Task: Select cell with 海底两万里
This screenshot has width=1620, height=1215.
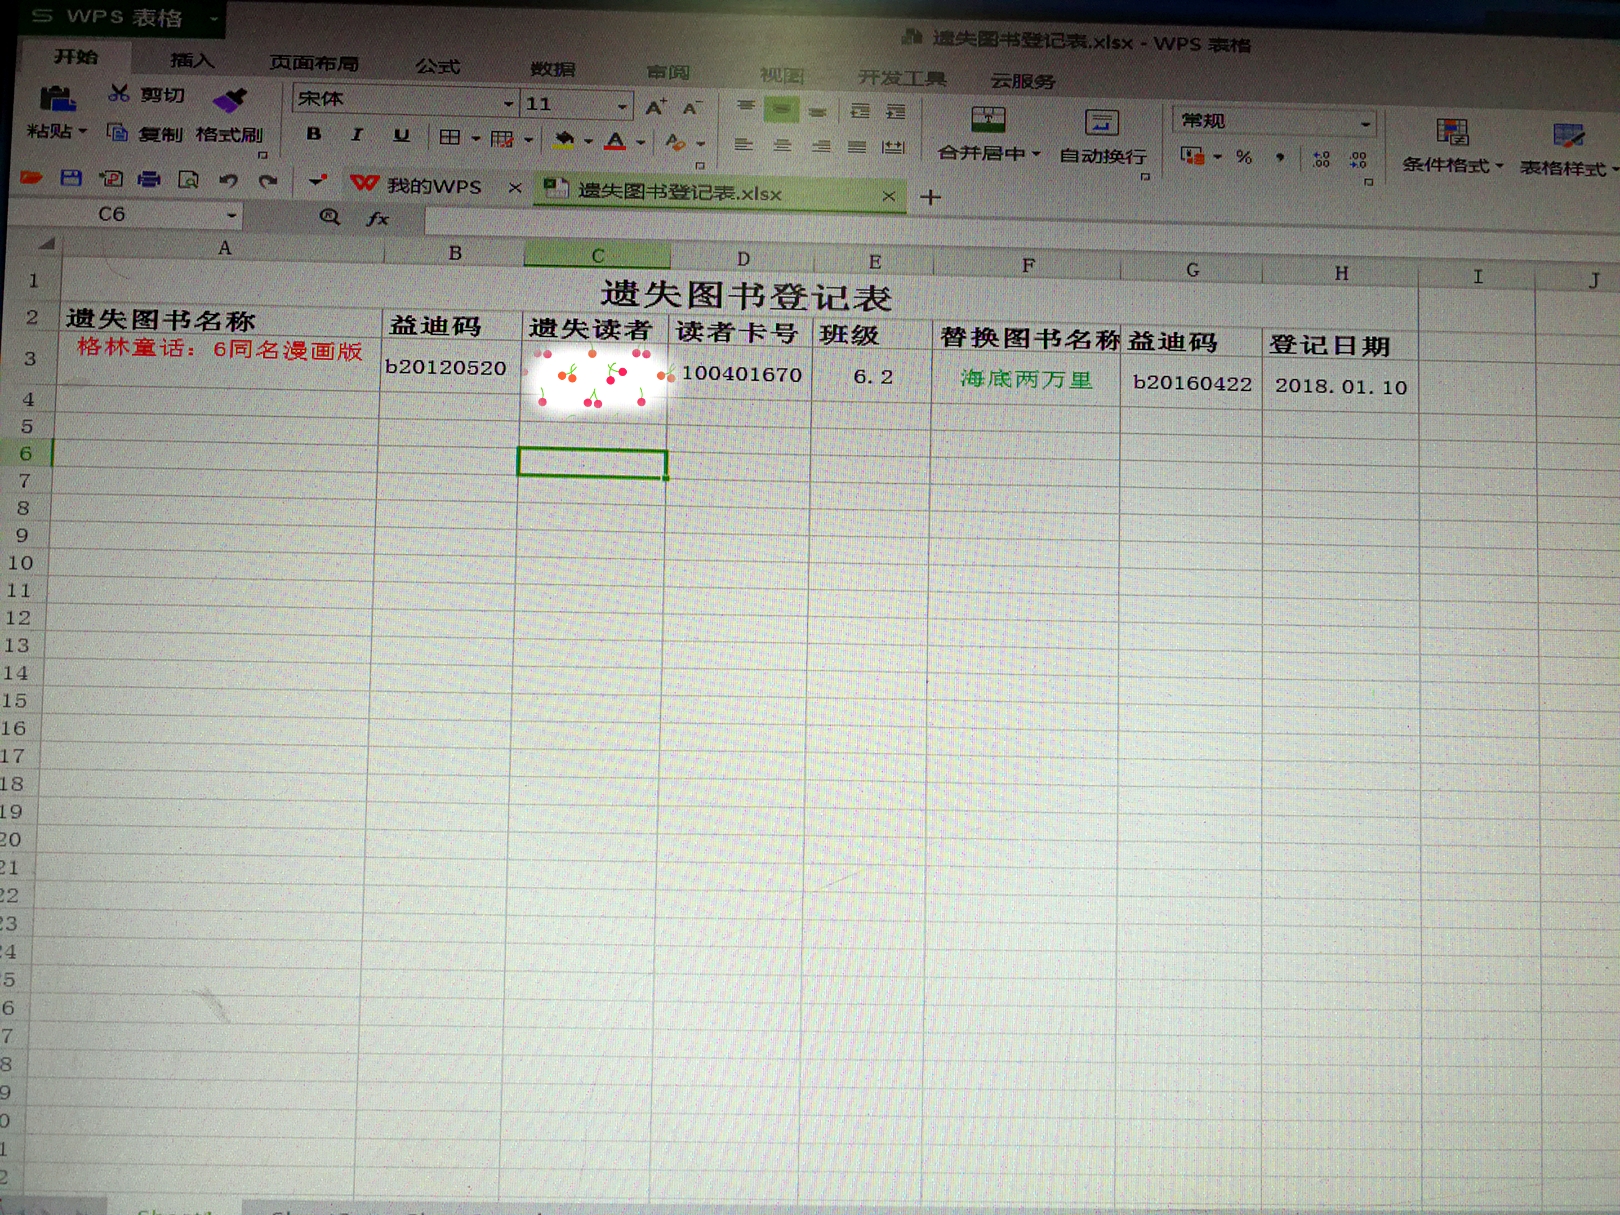Action: (1026, 380)
